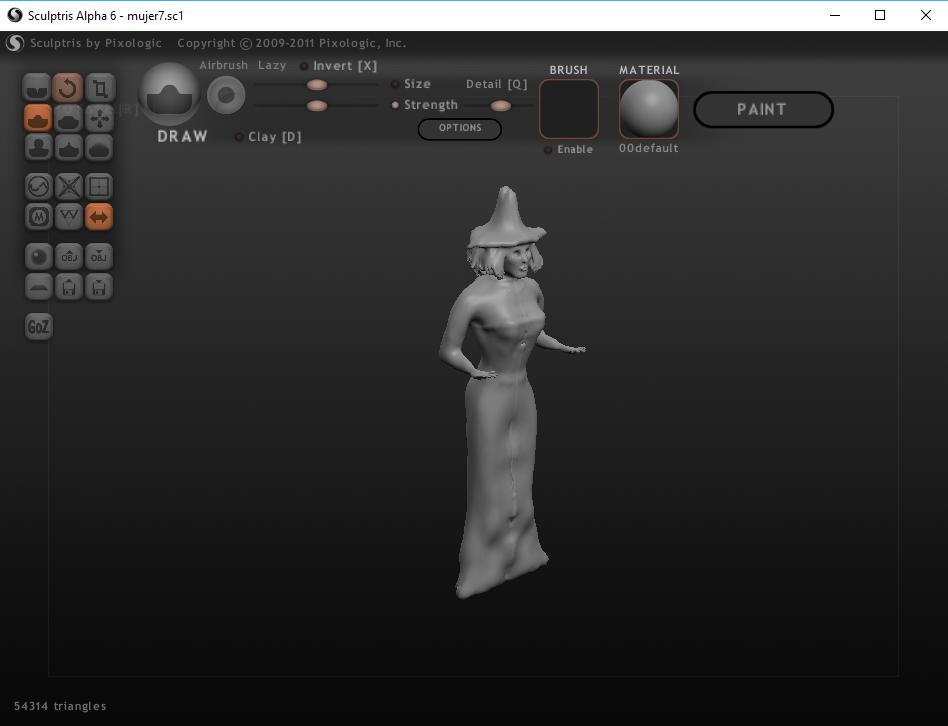Activate the Reduce brush tool

[x=39, y=187]
